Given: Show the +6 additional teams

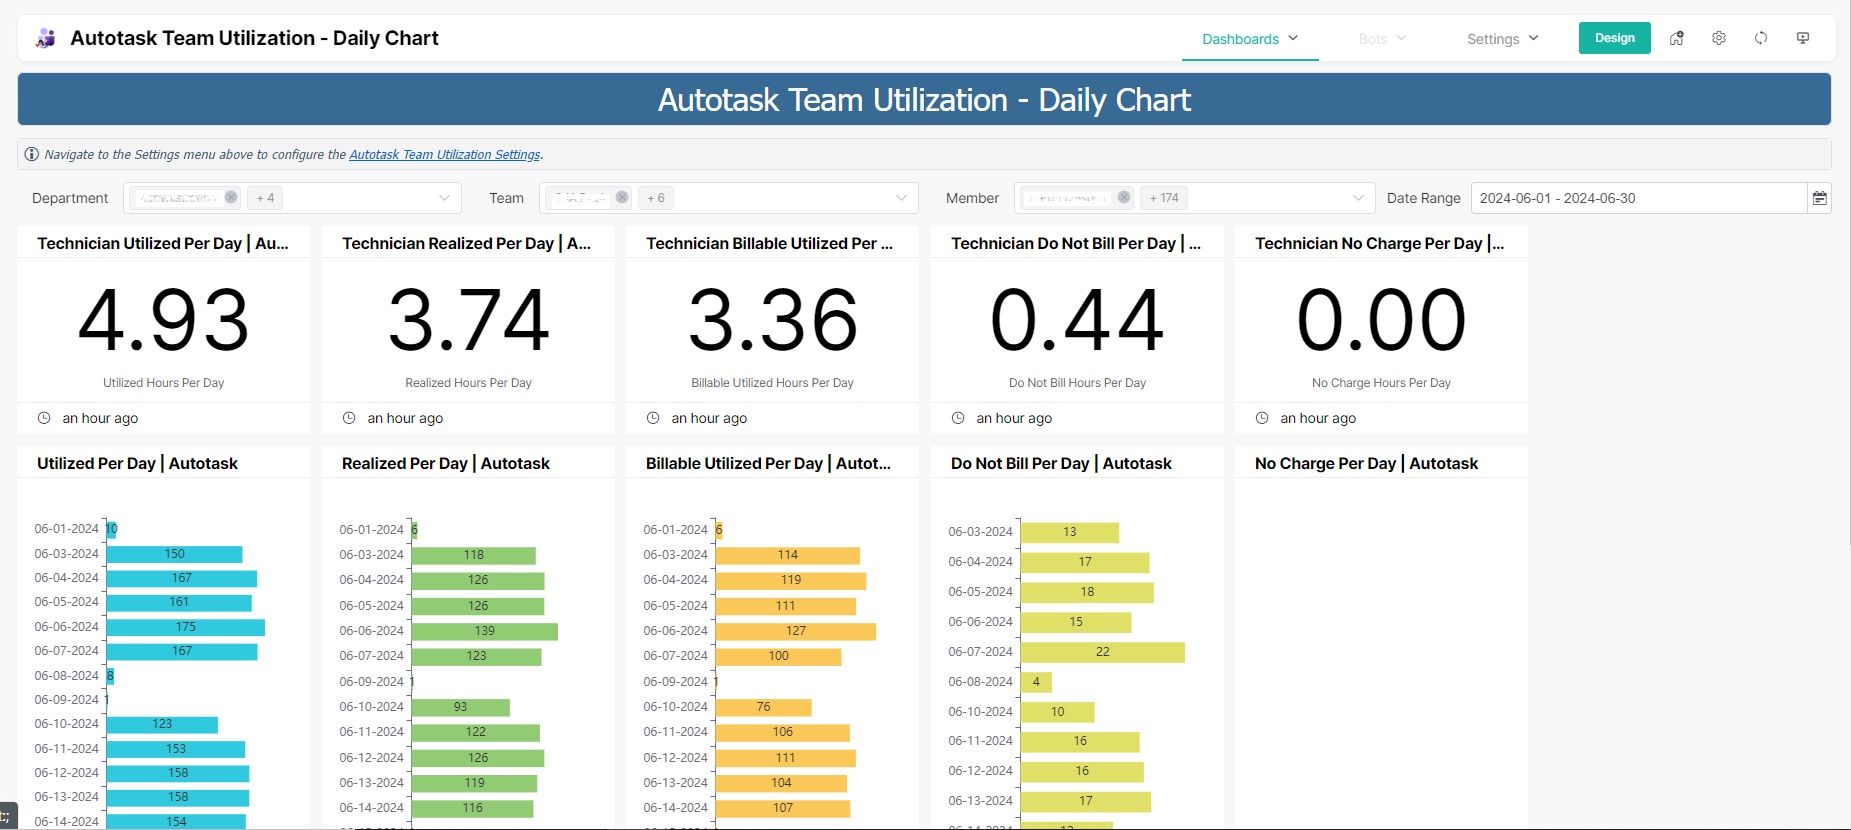Looking at the screenshot, I should click(x=656, y=198).
